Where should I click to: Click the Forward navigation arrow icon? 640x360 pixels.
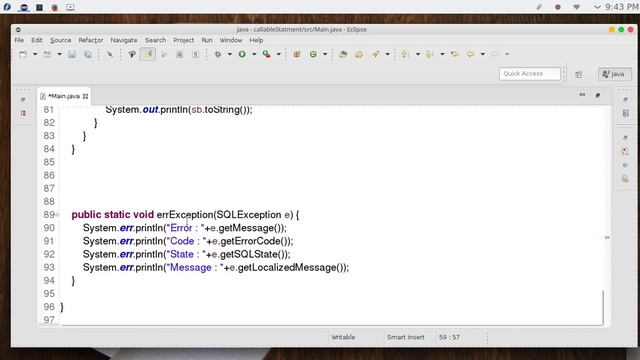[x=495, y=54]
